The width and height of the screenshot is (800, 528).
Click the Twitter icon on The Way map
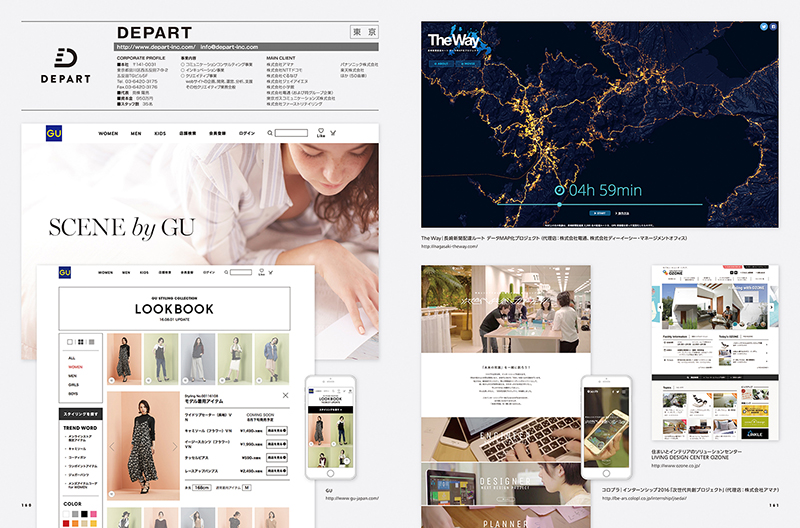point(764,27)
